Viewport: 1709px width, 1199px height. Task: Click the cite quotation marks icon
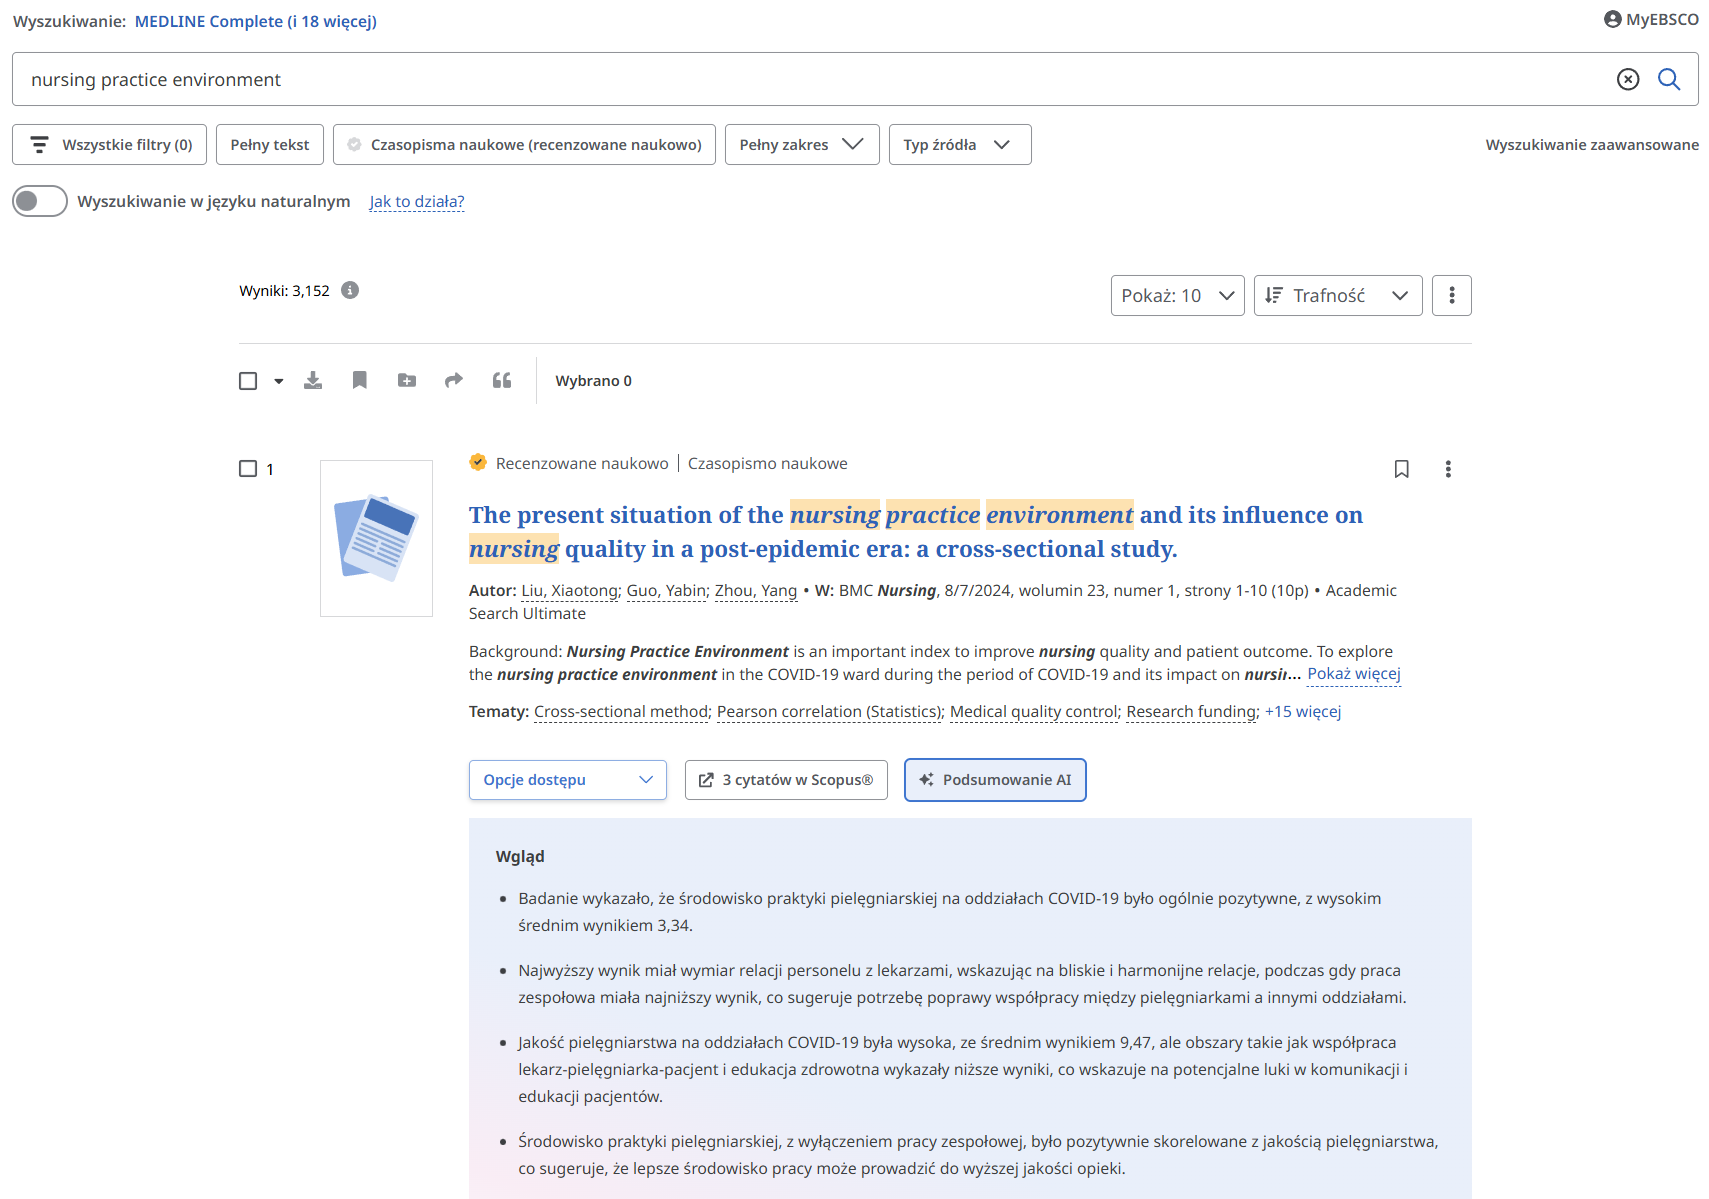502,380
